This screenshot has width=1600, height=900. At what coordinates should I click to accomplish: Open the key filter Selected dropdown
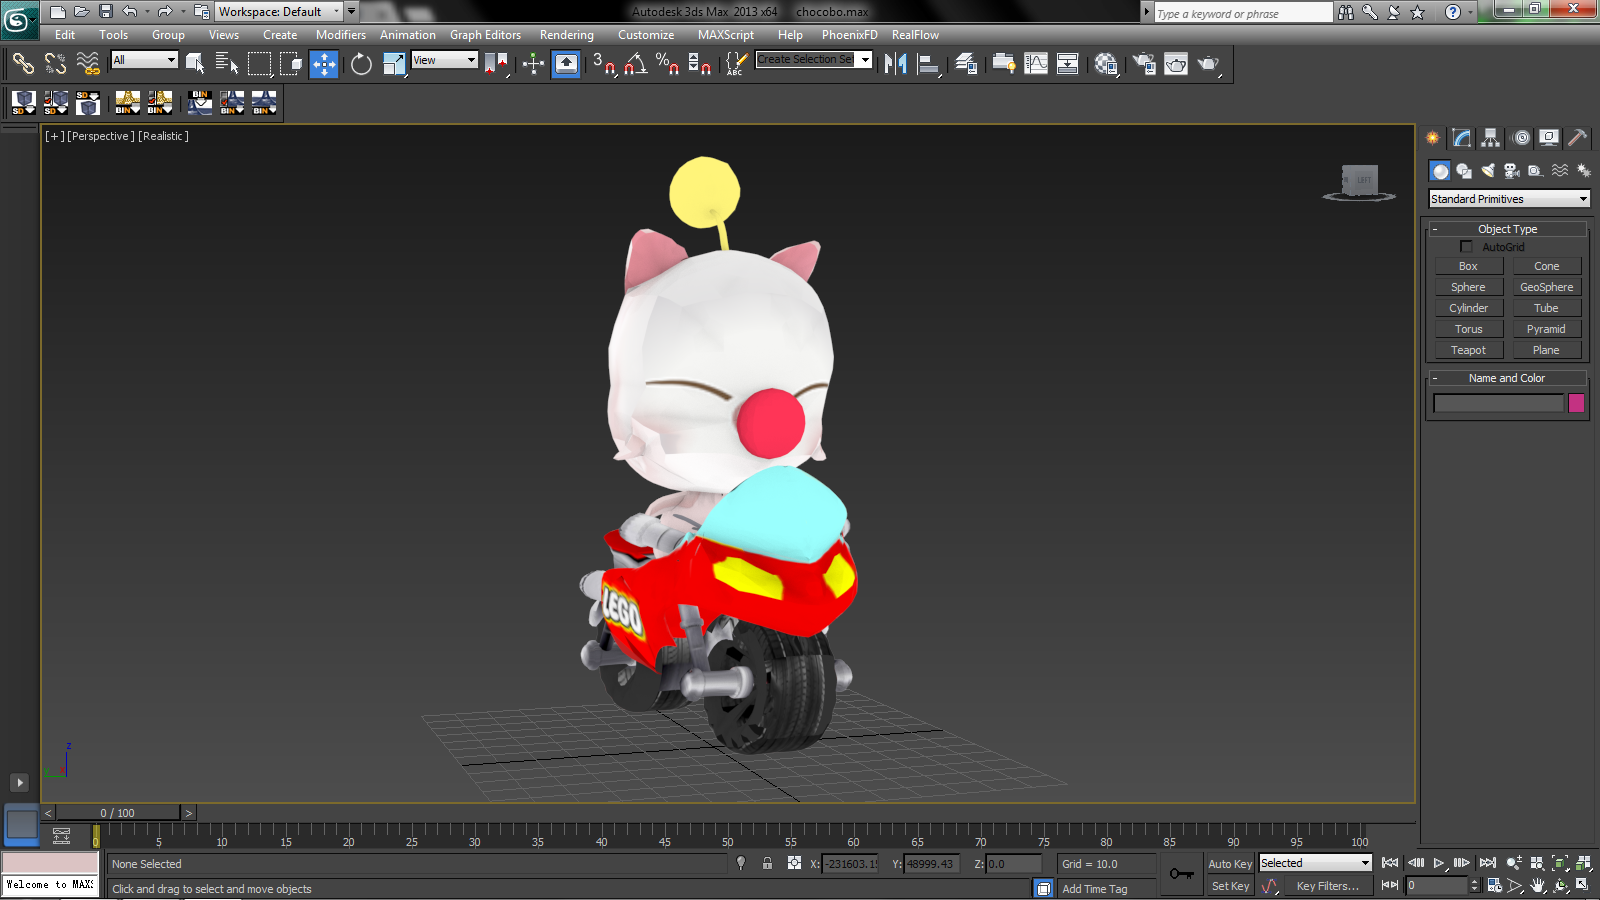(1315, 863)
